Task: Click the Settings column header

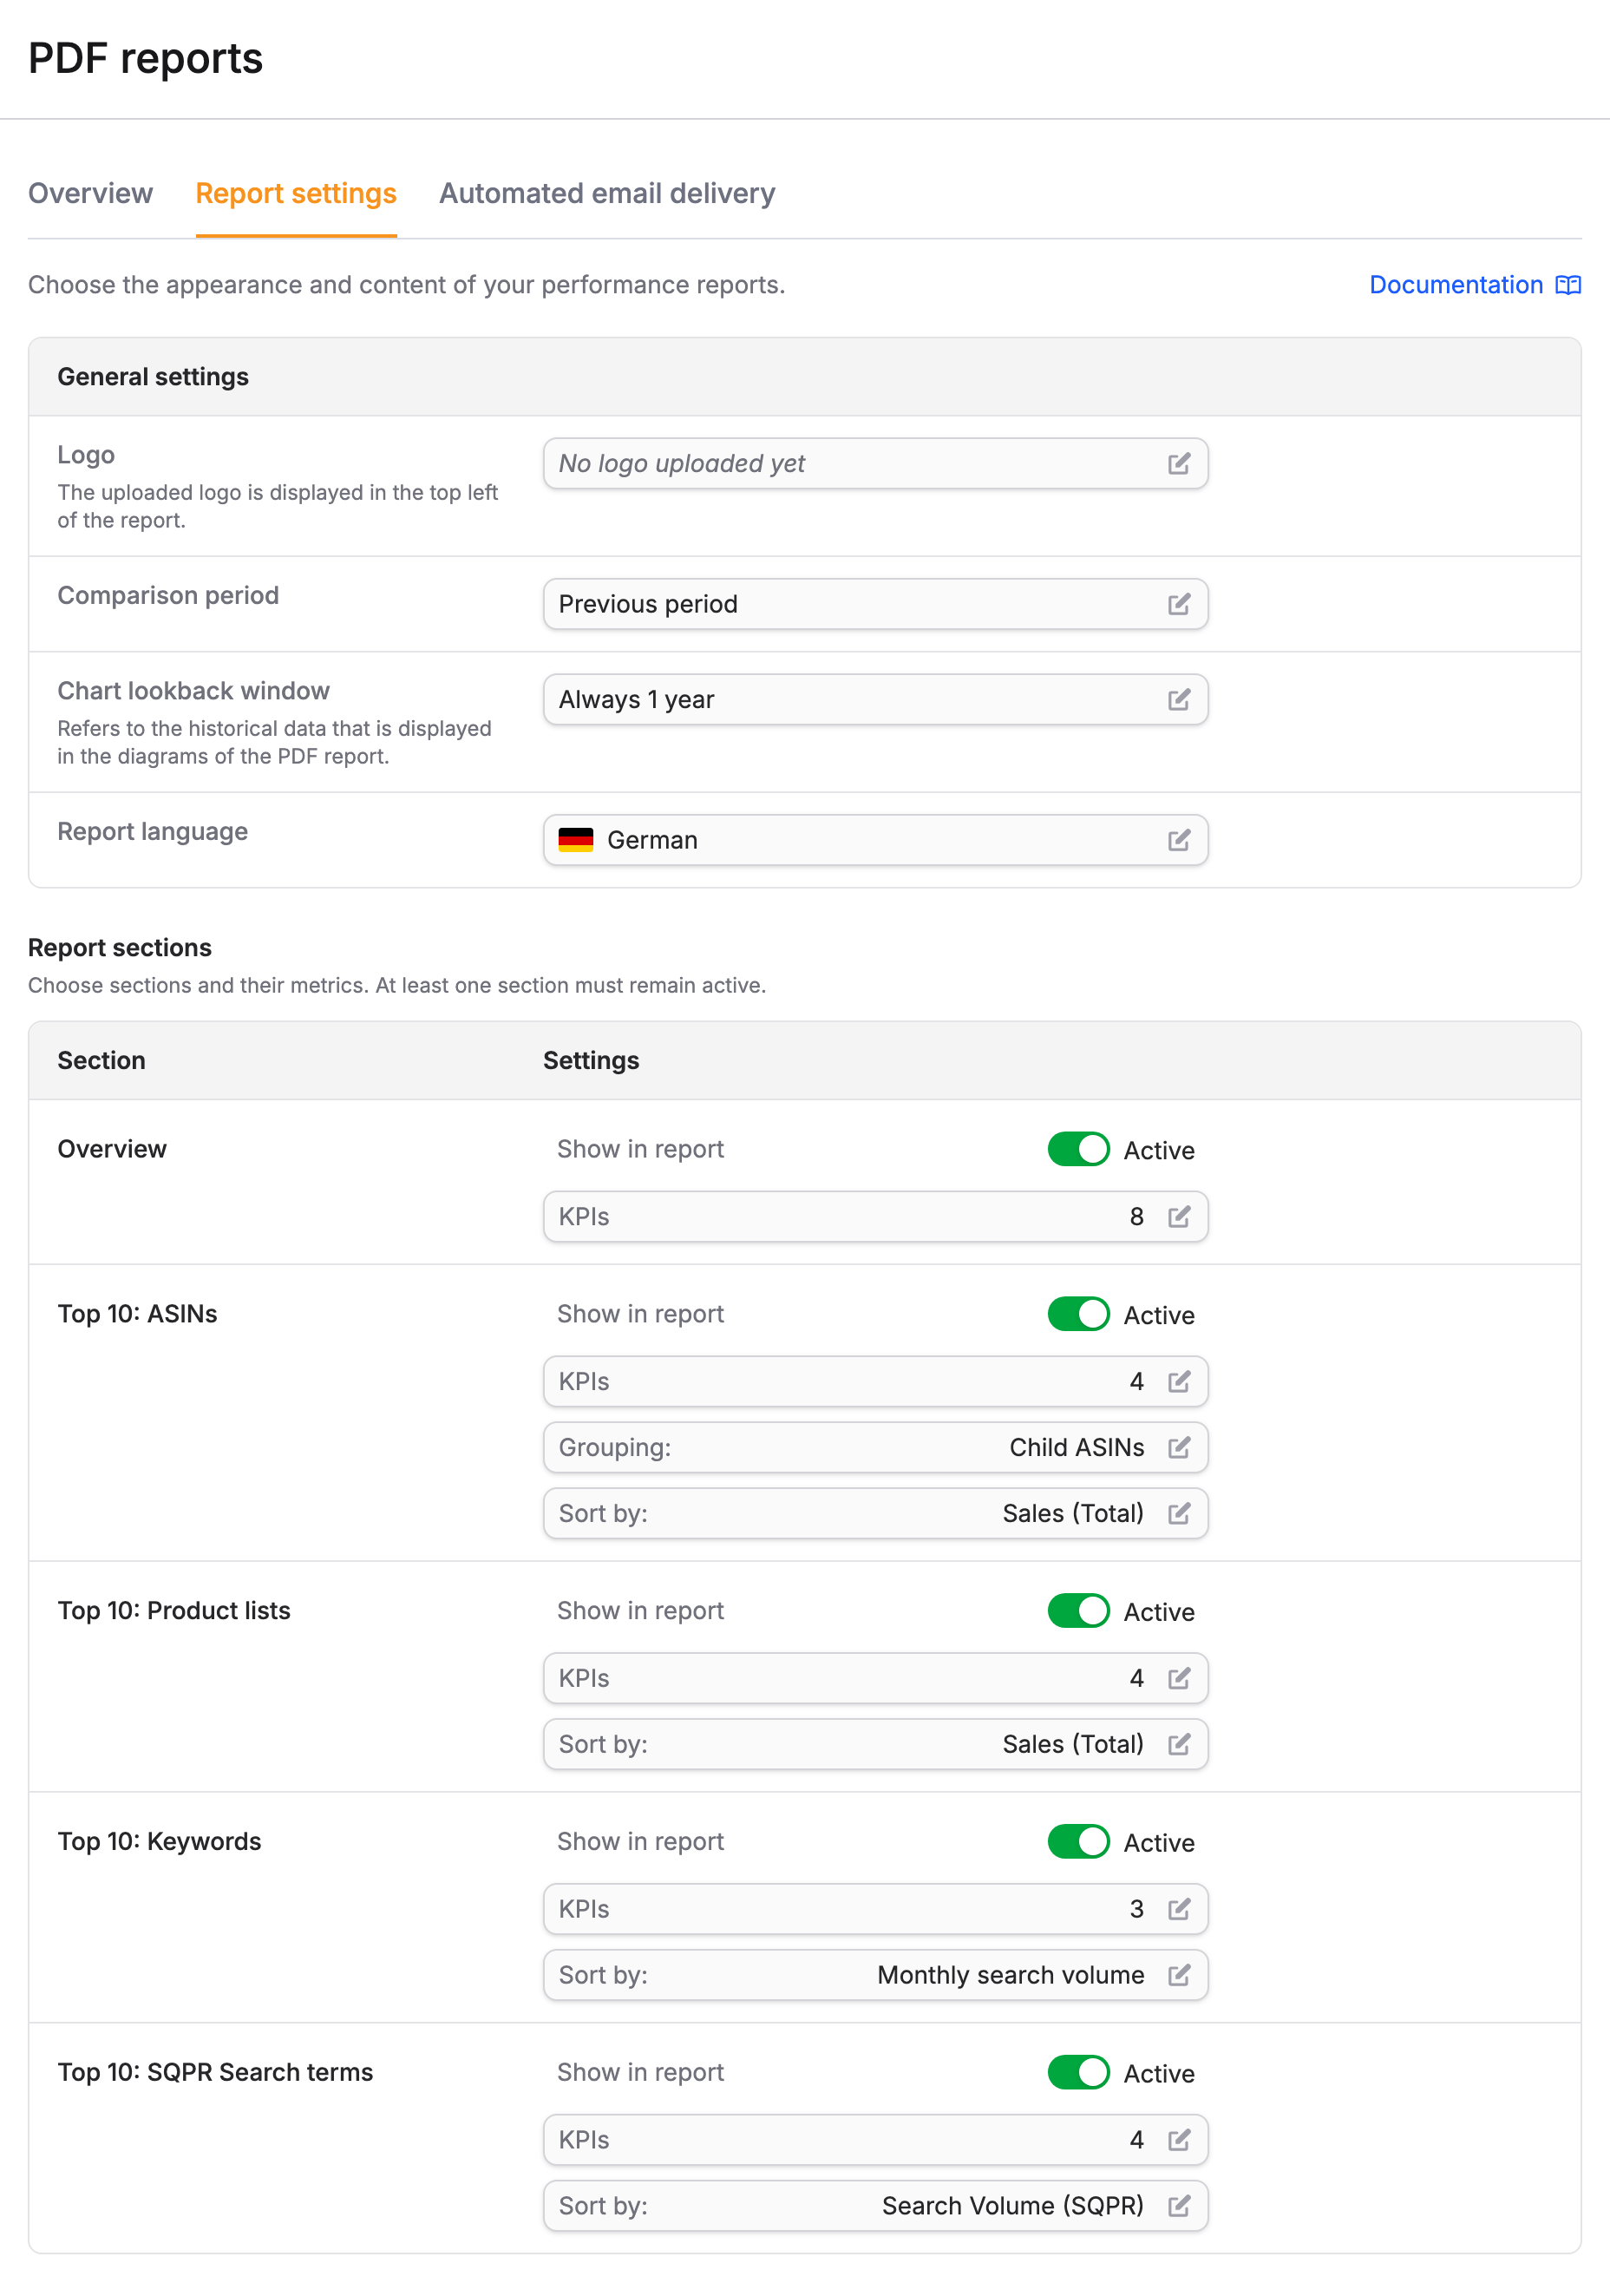Action: [x=591, y=1061]
